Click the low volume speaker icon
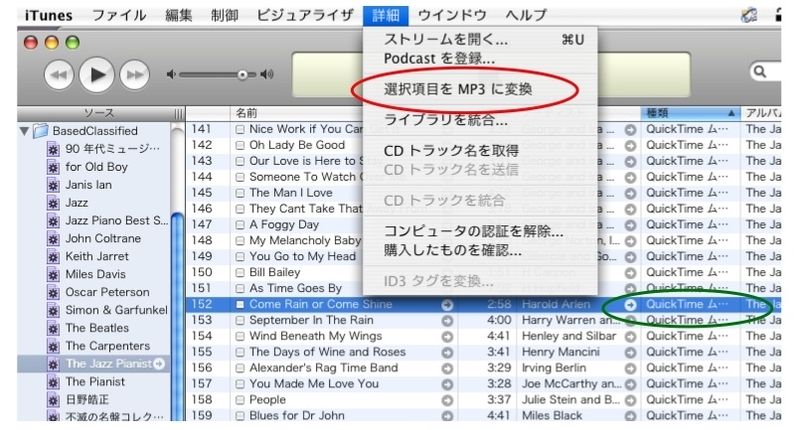 [171, 74]
